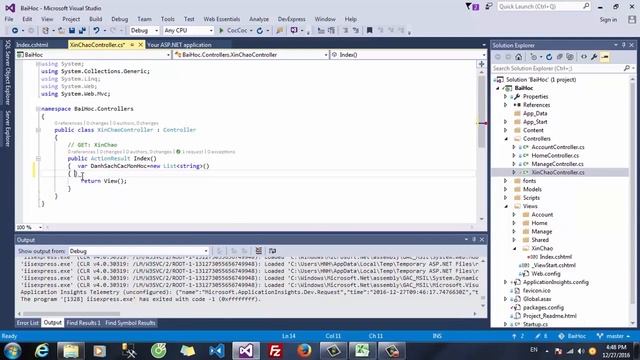Click the Undo arrow icon
Image resolution: width=640 pixels, height=360 pixels.
pyautogui.click(x=96, y=31)
